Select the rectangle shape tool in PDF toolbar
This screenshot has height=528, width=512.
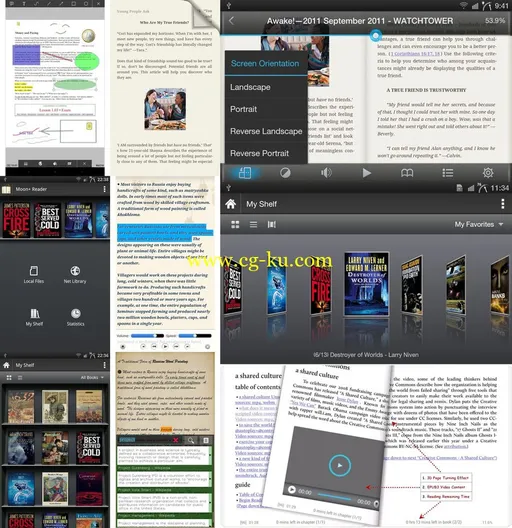coord(73,3)
